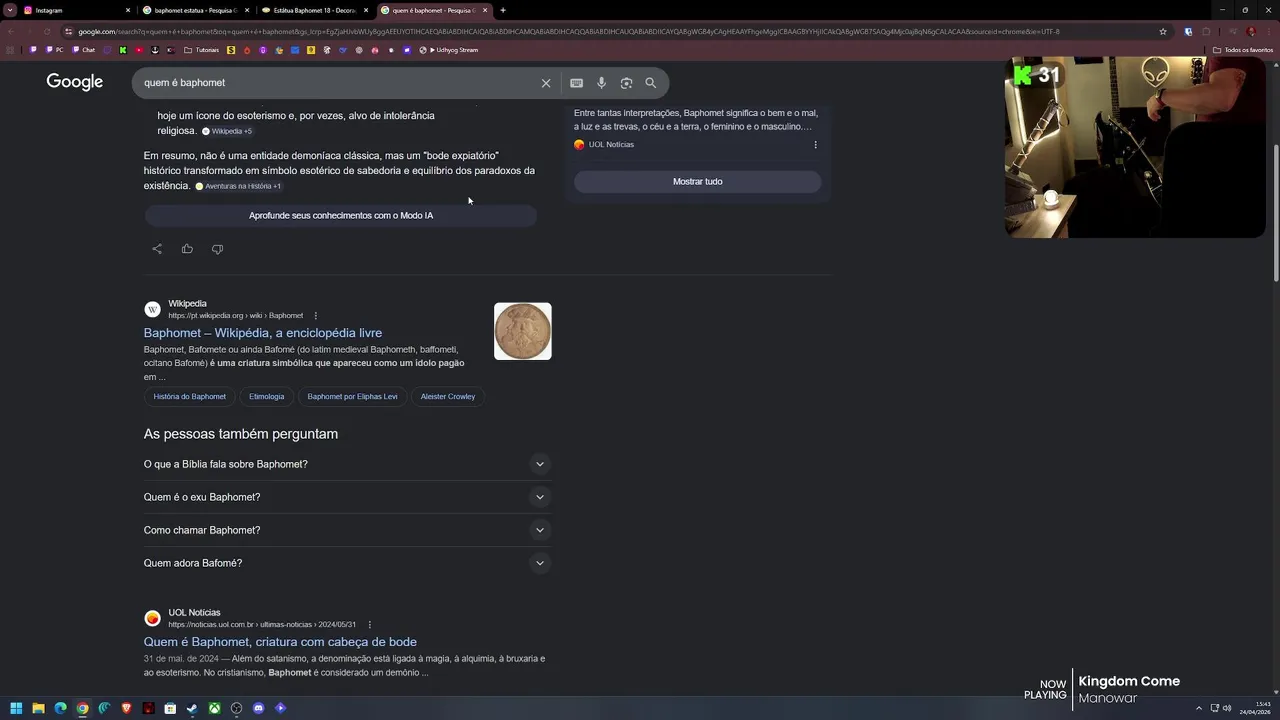Open Discord from the taskbar
Viewport: 1280px width, 720px height.
click(x=258, y=708)
